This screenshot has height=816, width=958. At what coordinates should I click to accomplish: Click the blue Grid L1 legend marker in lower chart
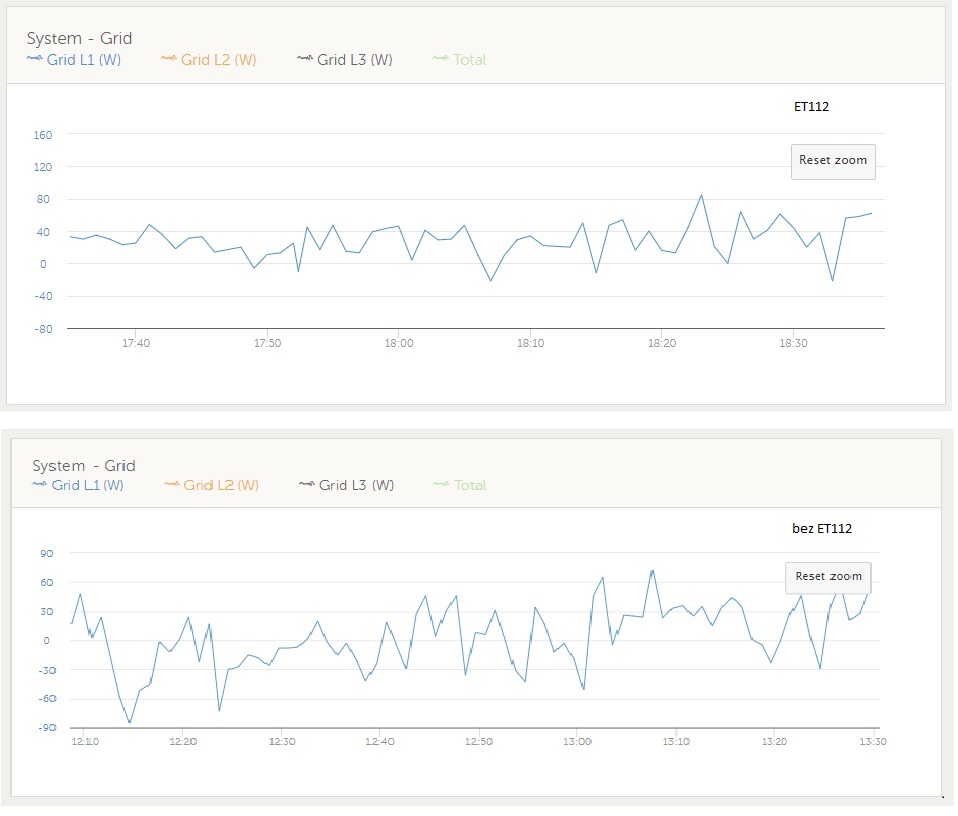click(x=40, y=485)
